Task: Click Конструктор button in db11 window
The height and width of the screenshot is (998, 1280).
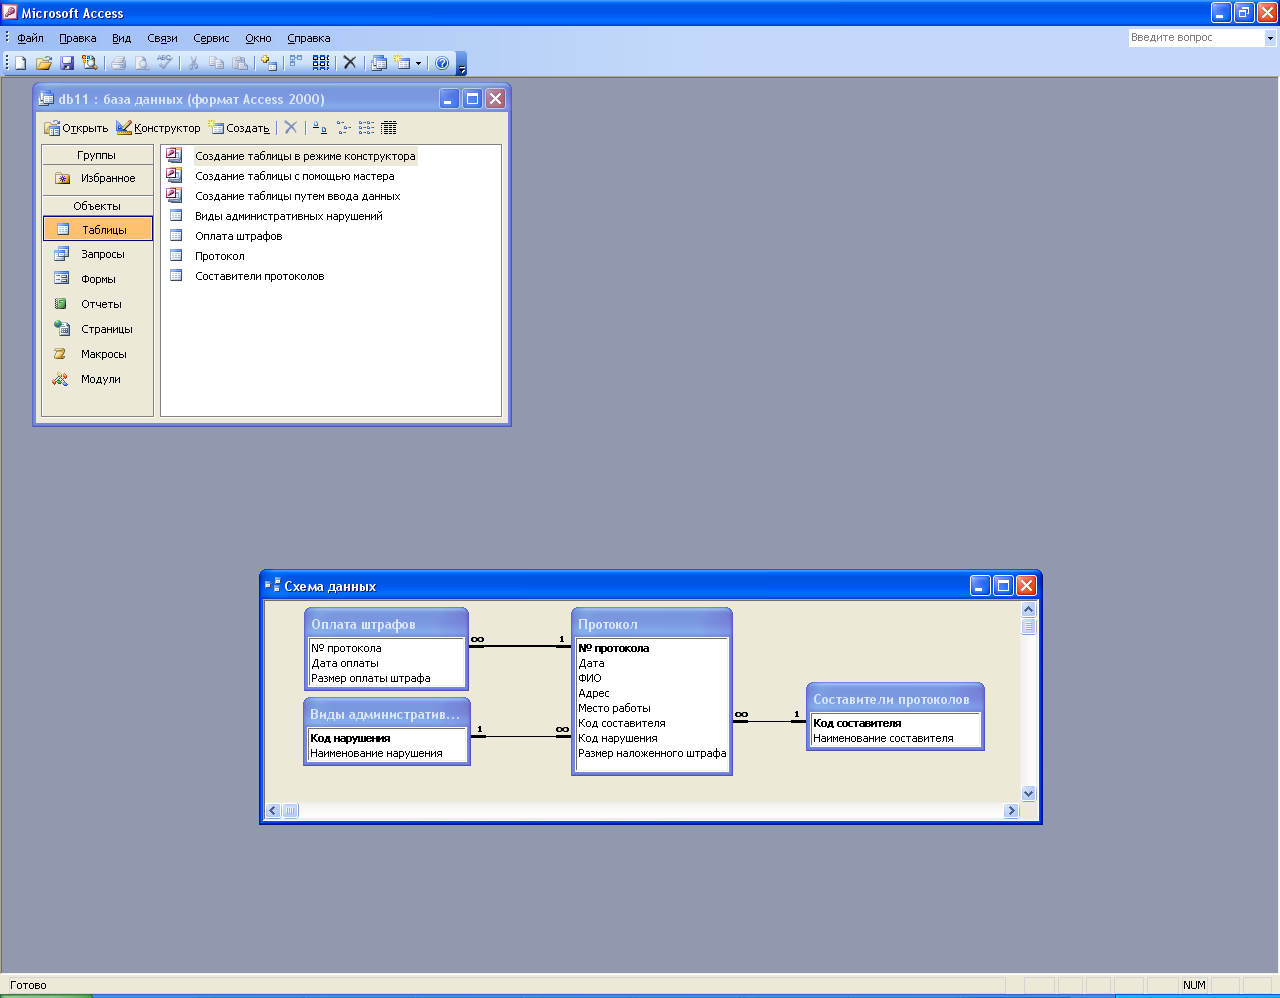Action: coord(158,128)
